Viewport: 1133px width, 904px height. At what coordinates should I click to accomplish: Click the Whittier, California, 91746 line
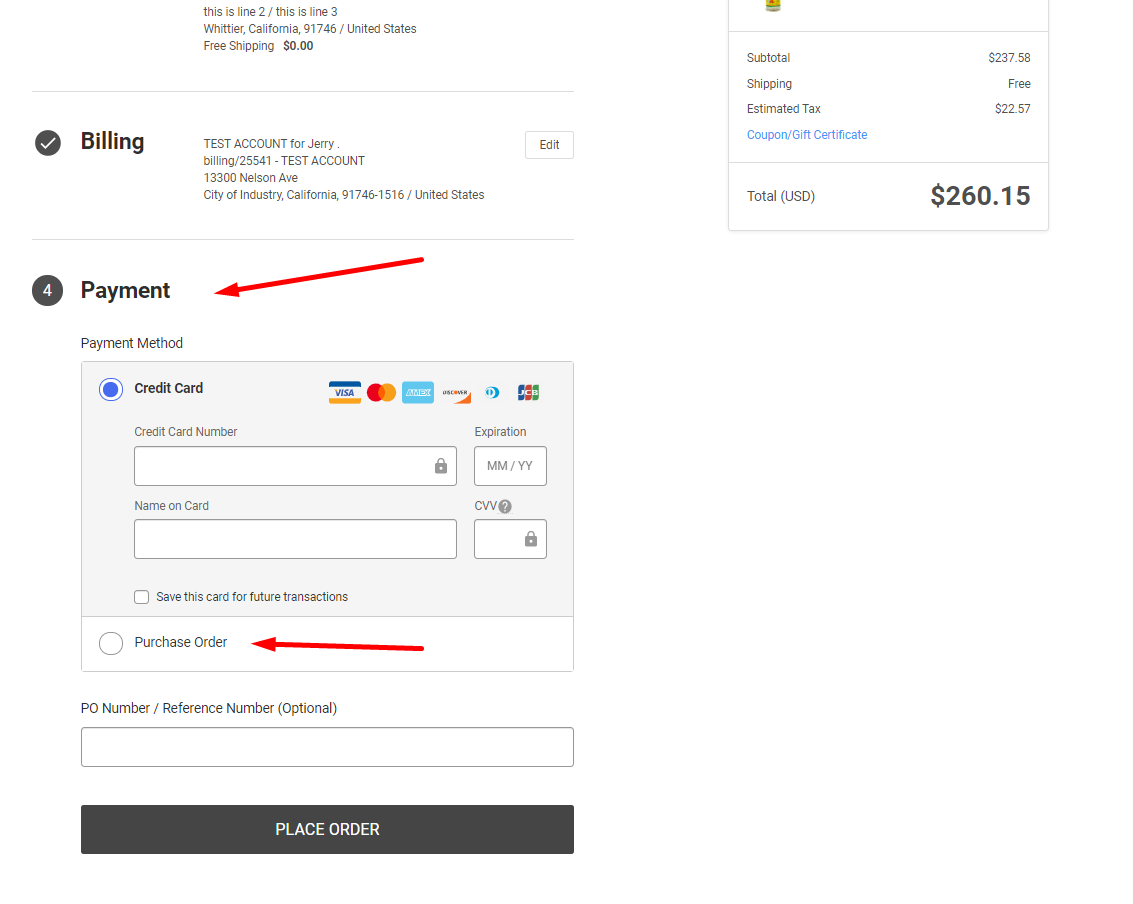(x=309, y=29)
